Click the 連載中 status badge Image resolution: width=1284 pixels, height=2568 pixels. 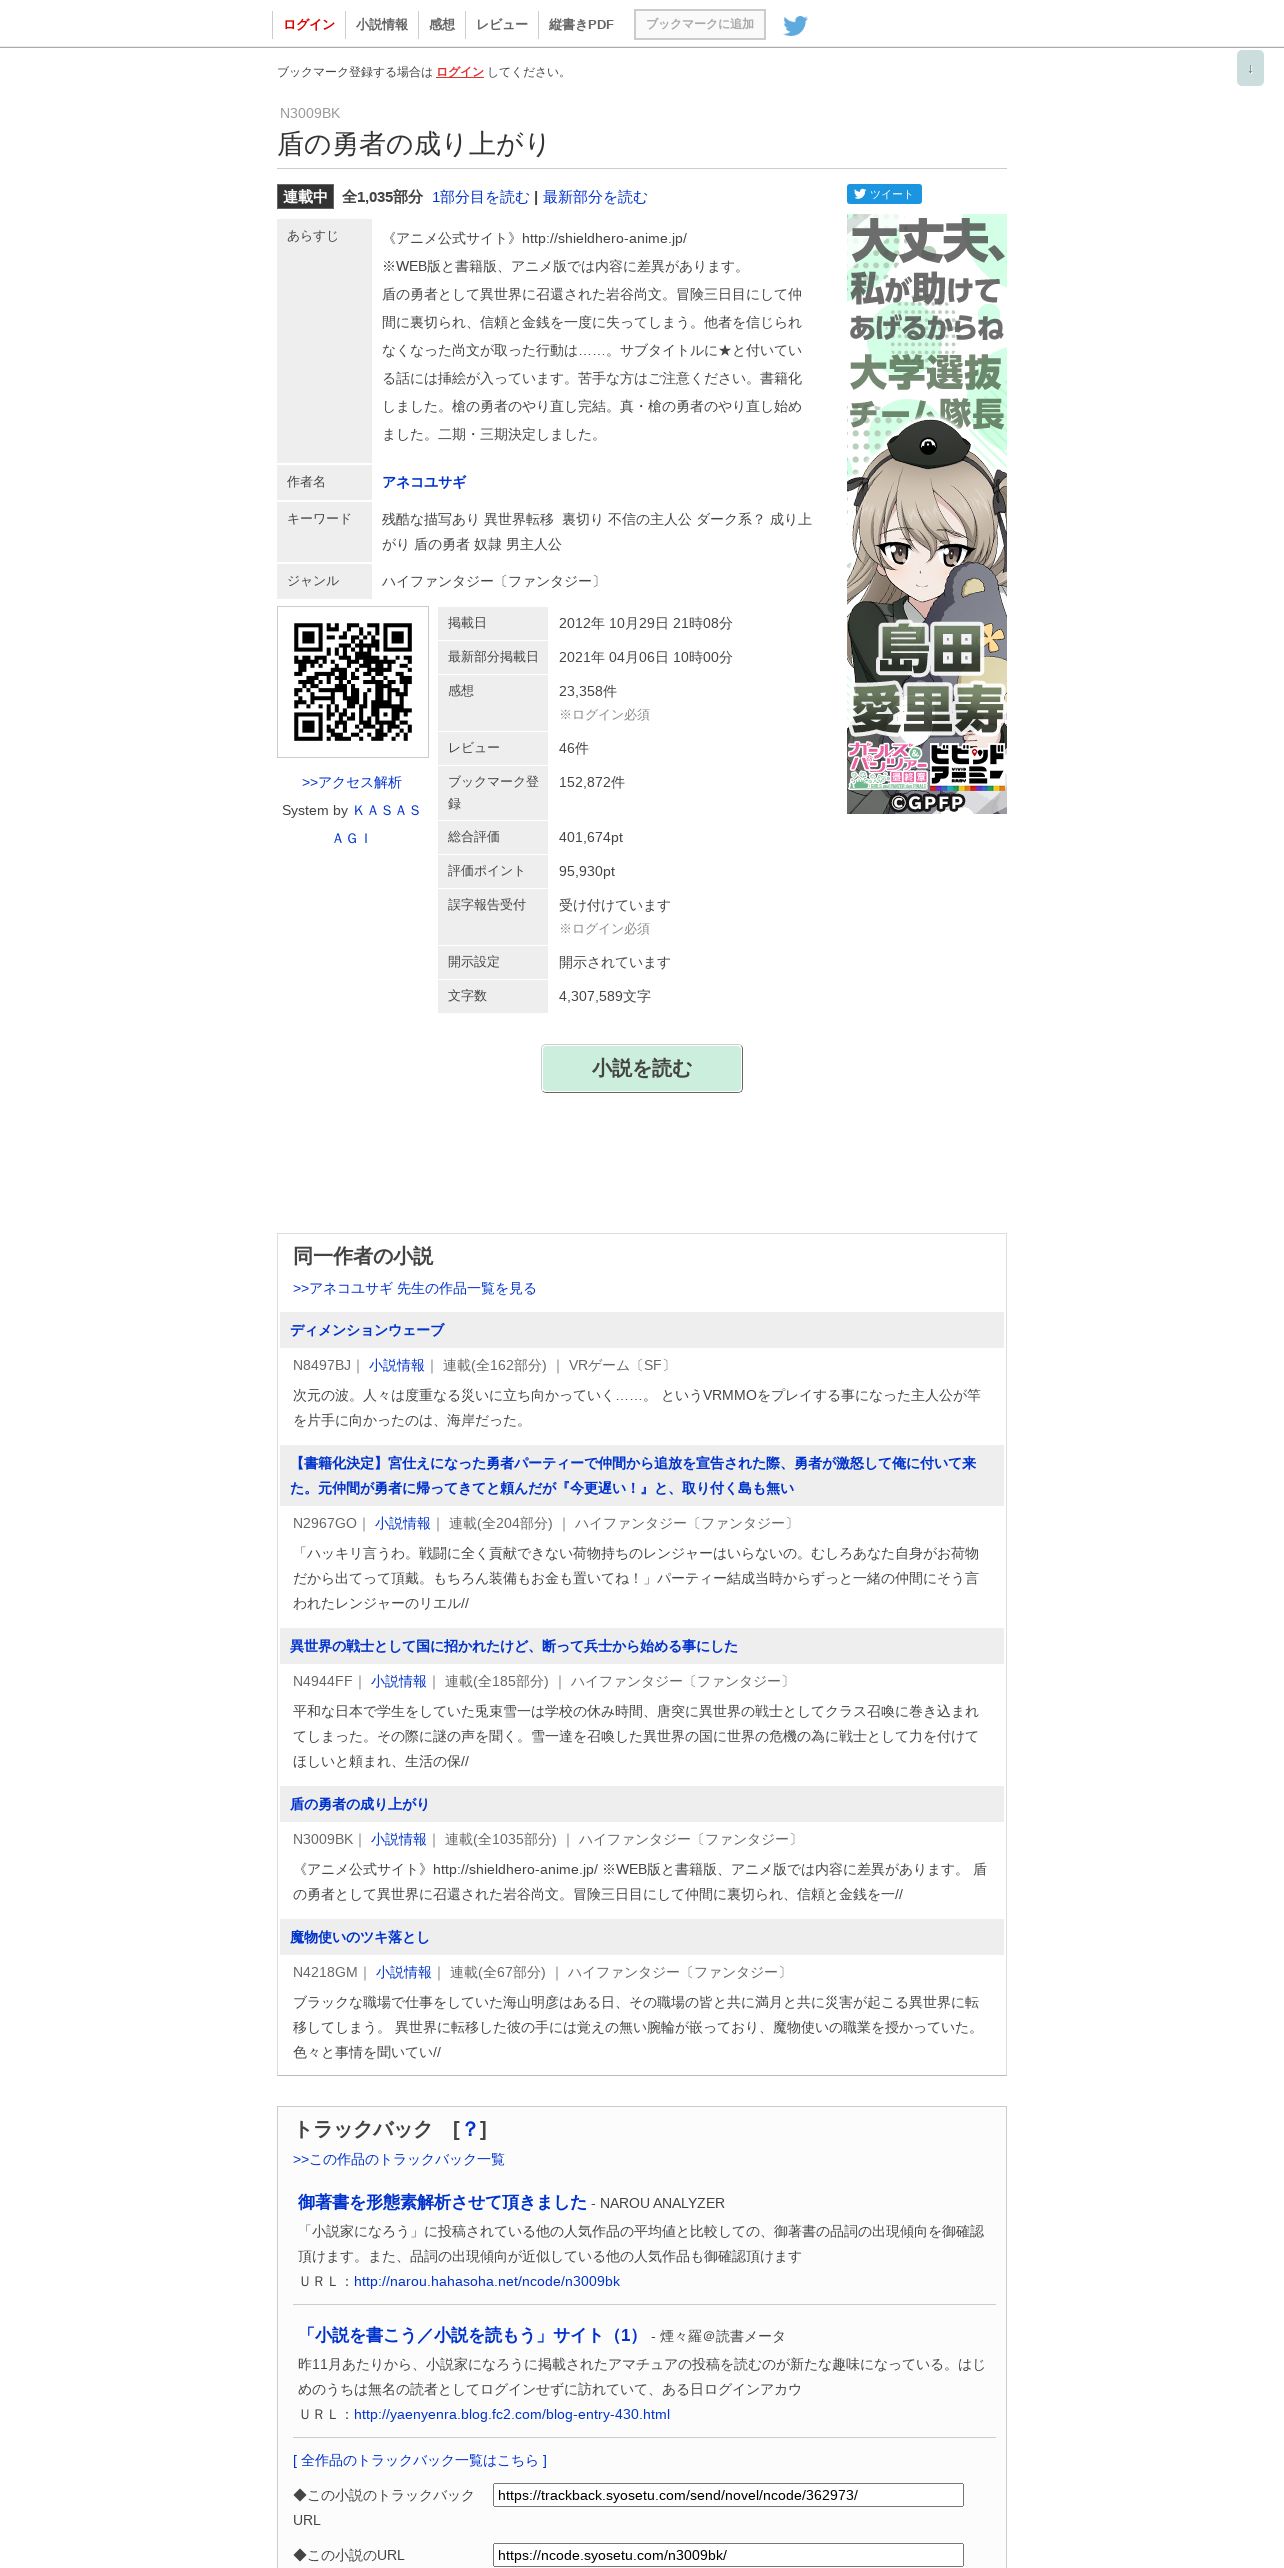click(x=305, y=197)
